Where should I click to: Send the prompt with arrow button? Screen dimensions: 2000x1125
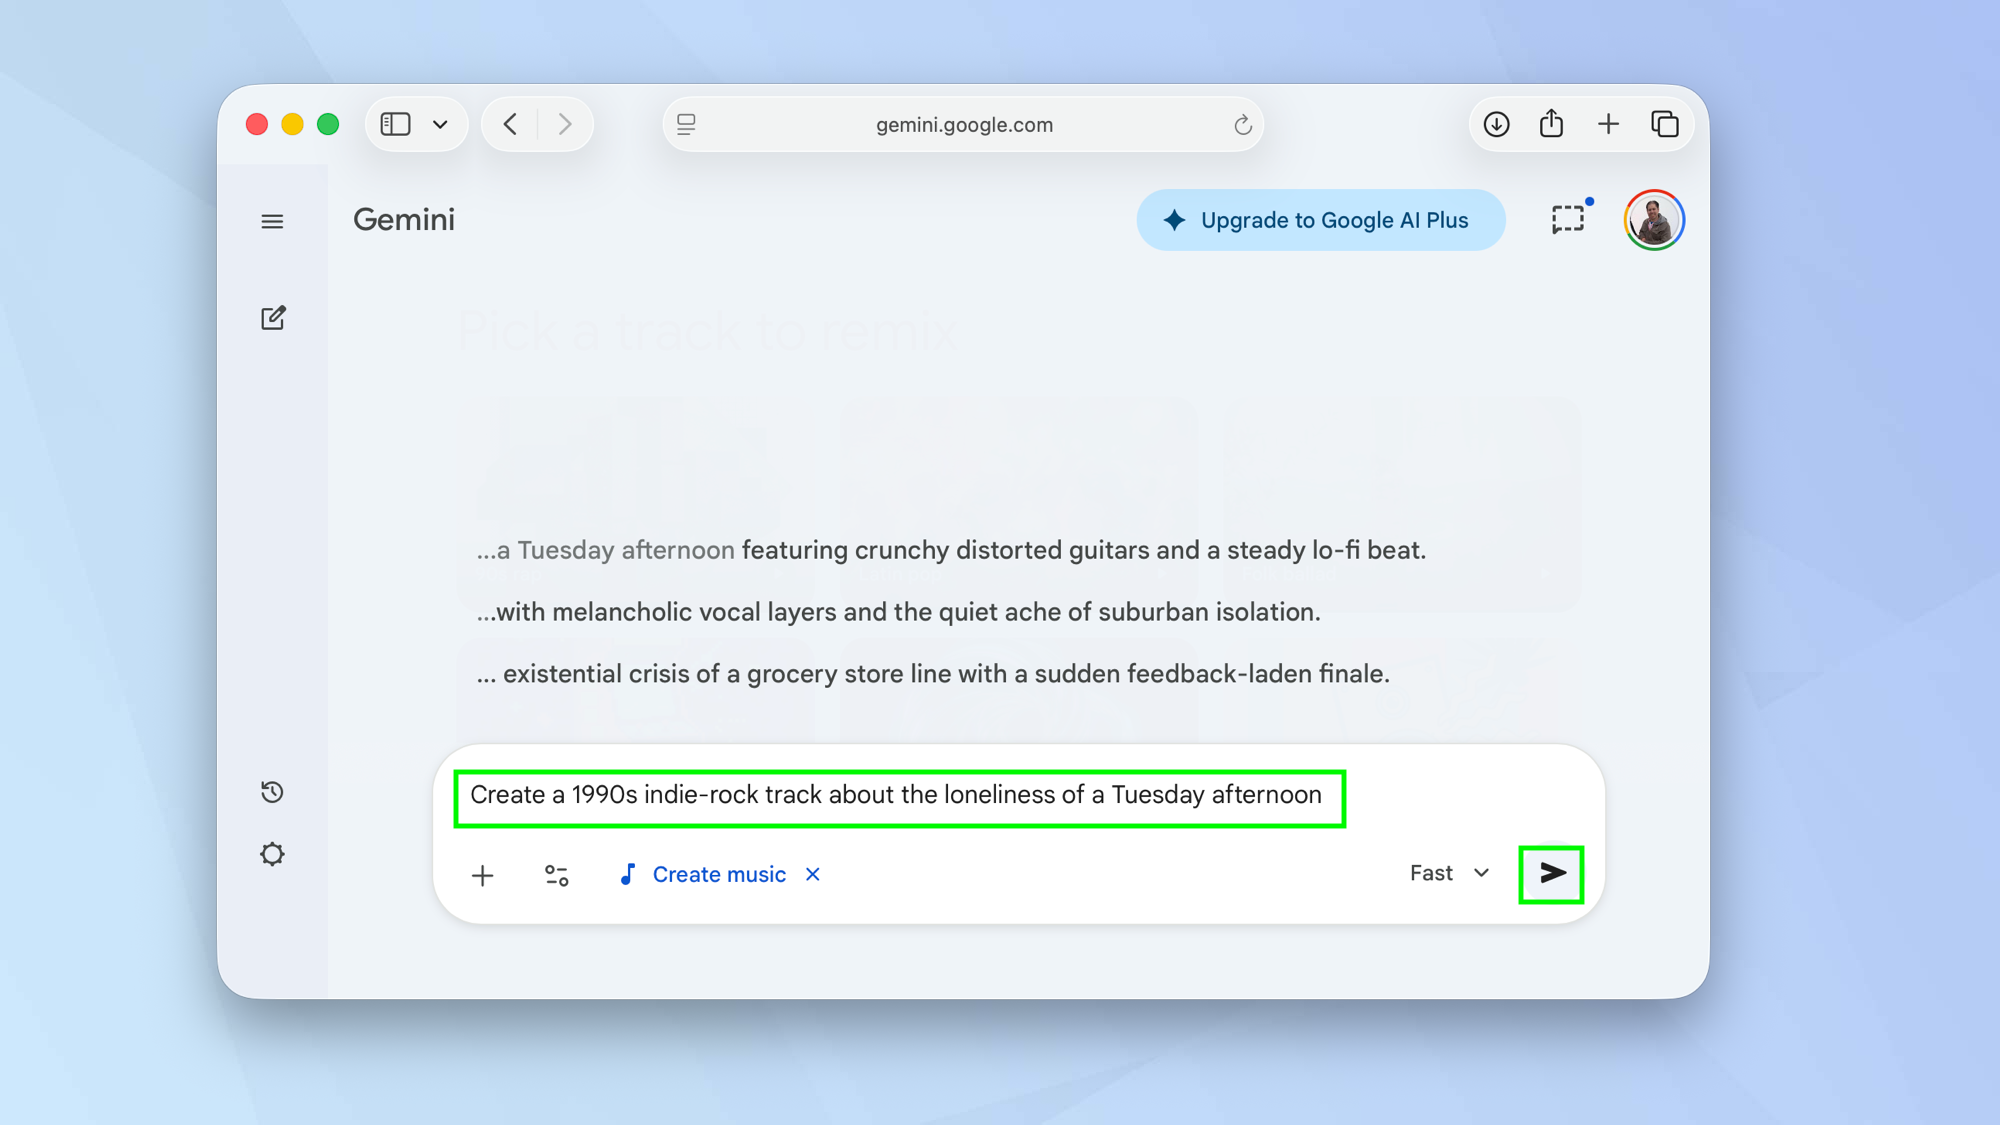[1551, 874]
